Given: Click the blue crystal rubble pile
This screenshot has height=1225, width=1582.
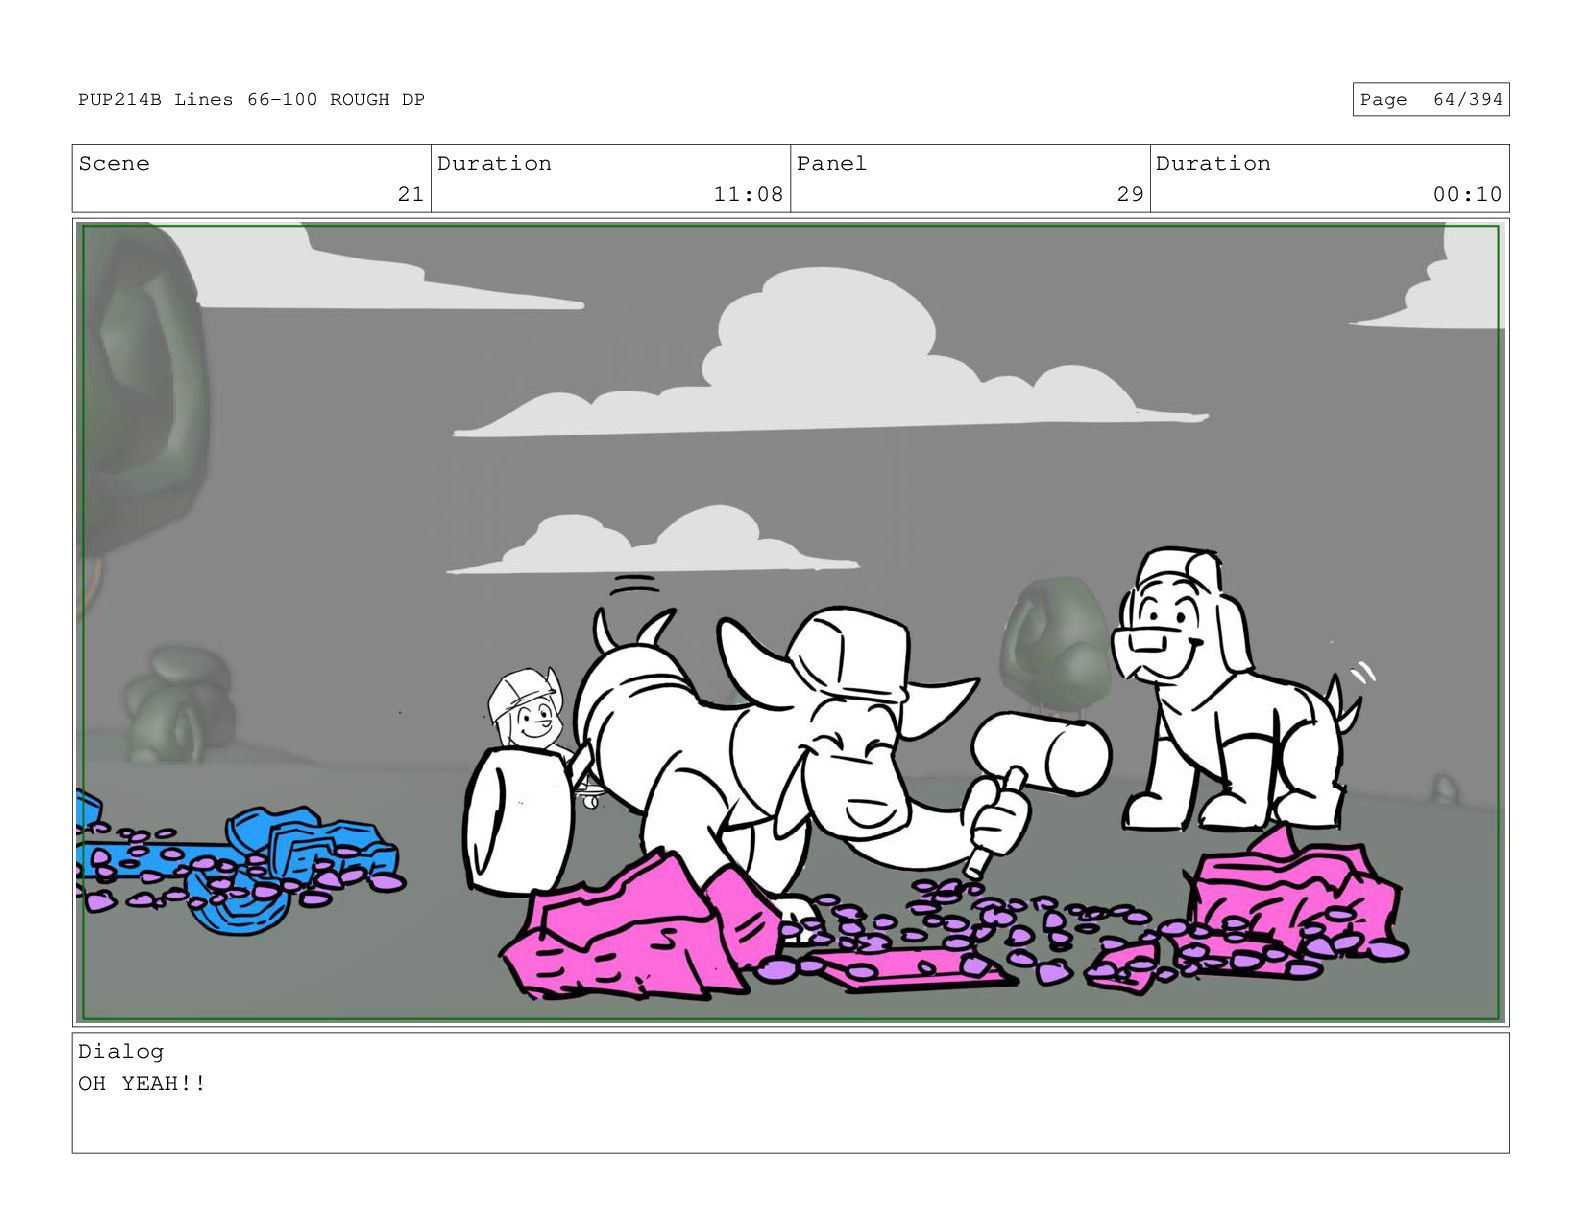Looking at the screenshot, I should point(240,862).
